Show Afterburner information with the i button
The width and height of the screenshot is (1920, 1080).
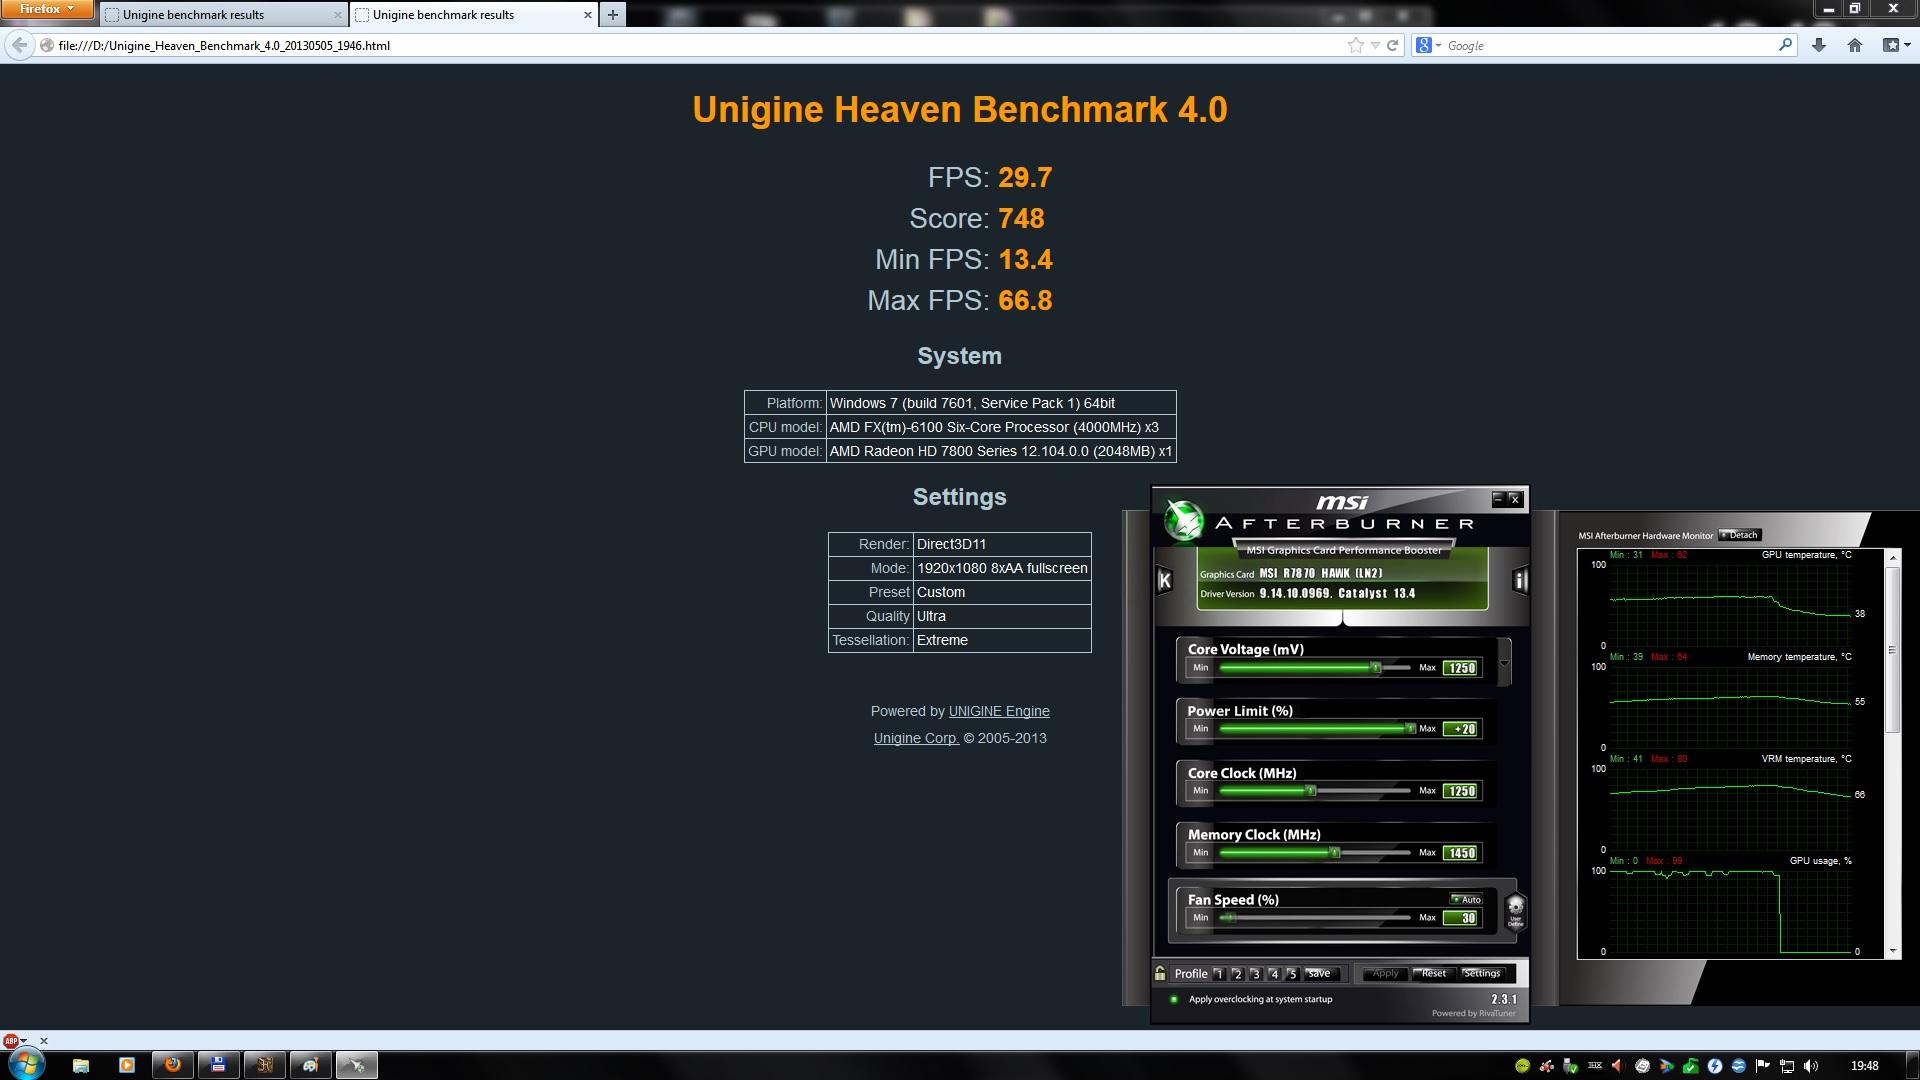point(1520,580)
